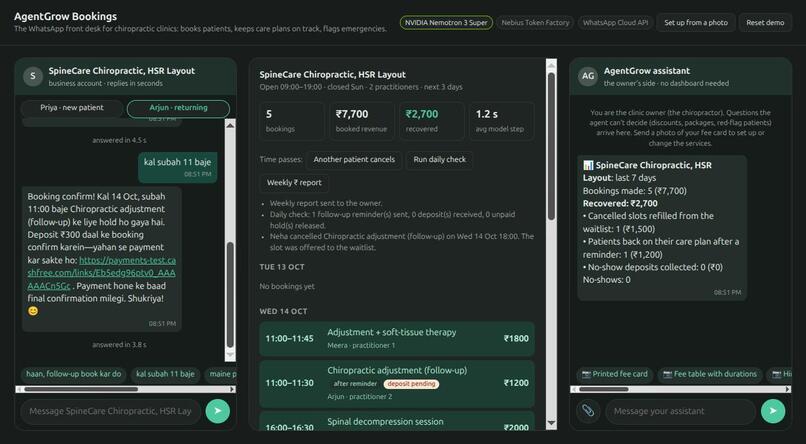Click the paperclip attachment icon
Image resolution: width=806 pixels, height=444 pixels.
pyautogui.click(x=588, y=411)
